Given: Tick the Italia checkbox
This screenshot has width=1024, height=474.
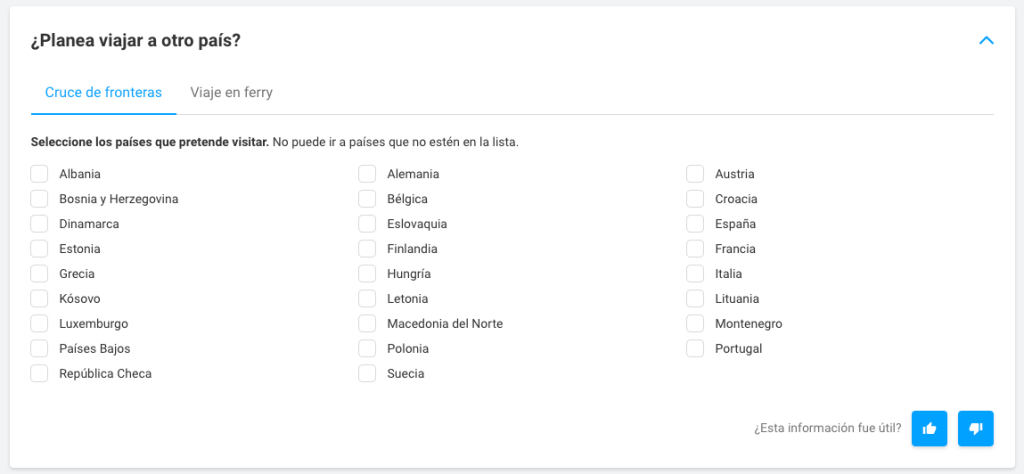Looking at the screenshot, I should 695,274.
